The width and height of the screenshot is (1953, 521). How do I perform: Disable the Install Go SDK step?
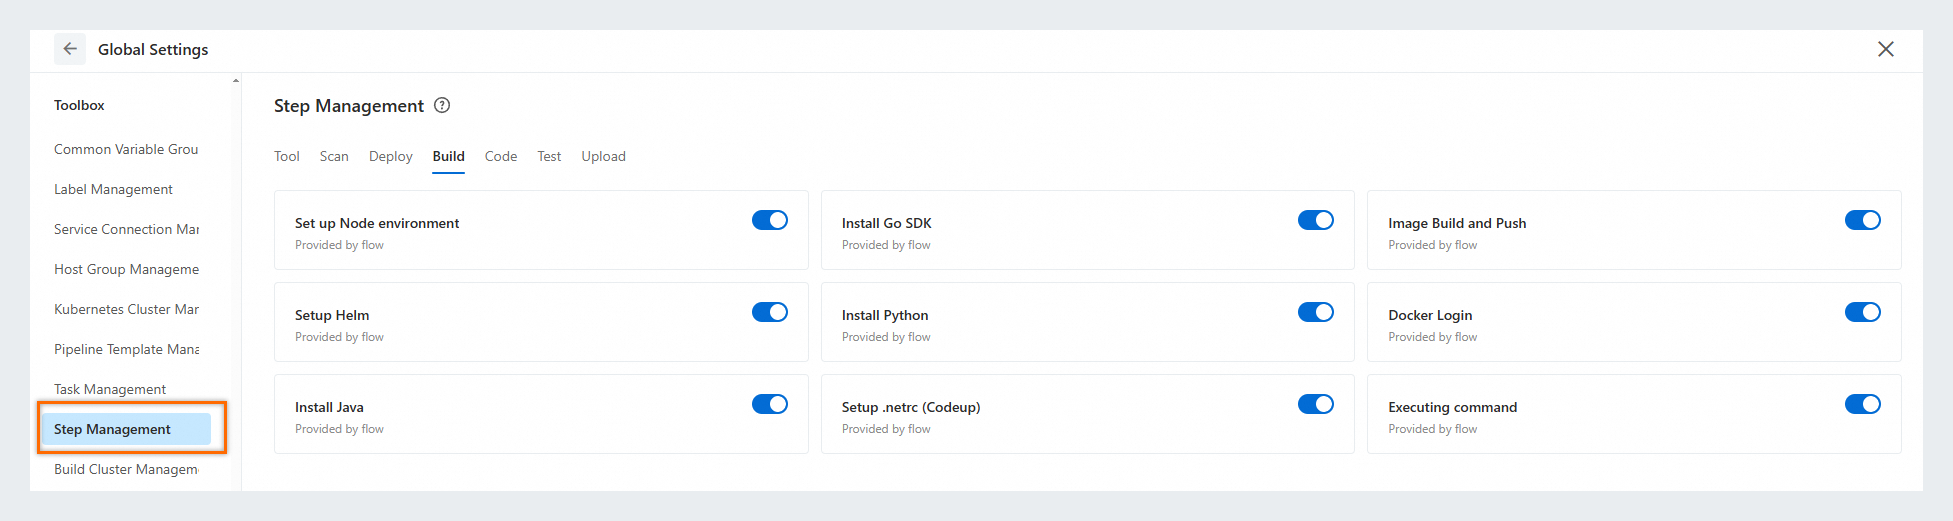pos(1315,220)
